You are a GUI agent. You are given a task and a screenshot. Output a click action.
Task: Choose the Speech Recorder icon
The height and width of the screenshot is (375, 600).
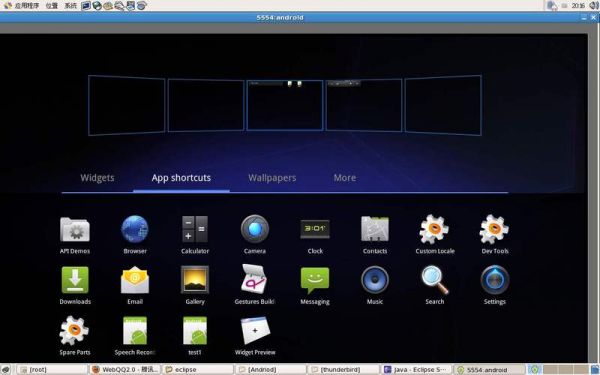click(x=135, y=330)
